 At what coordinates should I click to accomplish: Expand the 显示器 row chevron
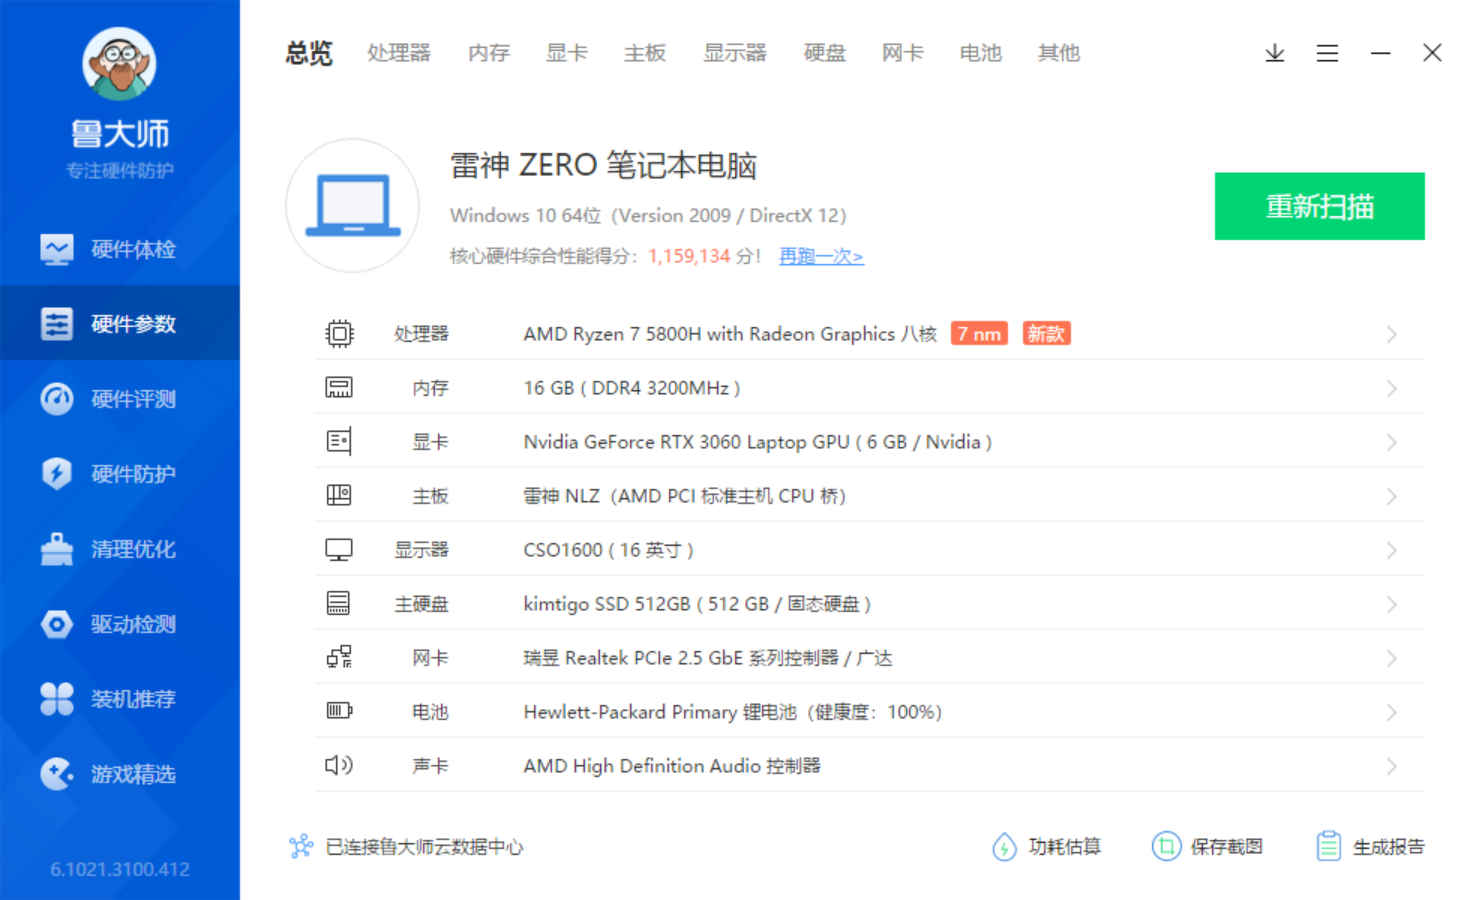point(1391,550)
